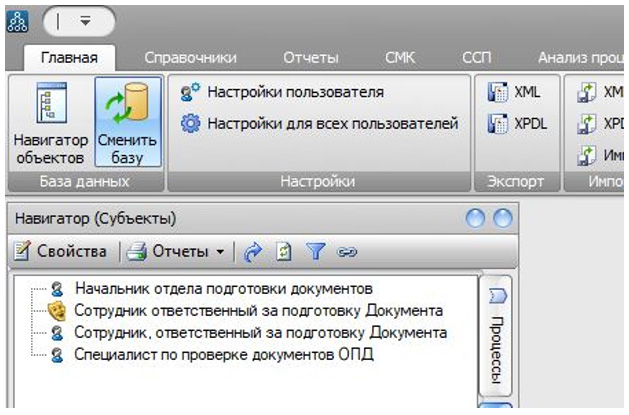Viewport: 629px width, 415px height.
Task: Open the Отчеты ribbon tab
Action: [x=310, y=58]
